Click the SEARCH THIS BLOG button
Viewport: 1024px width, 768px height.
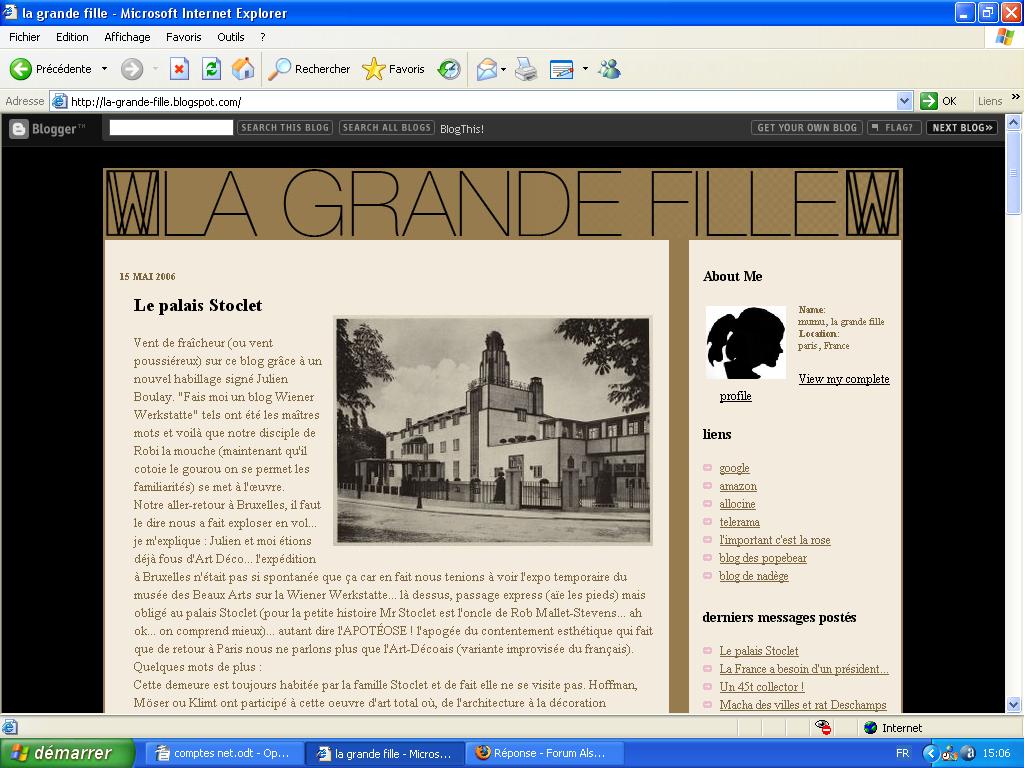click(x=285, y=127)
